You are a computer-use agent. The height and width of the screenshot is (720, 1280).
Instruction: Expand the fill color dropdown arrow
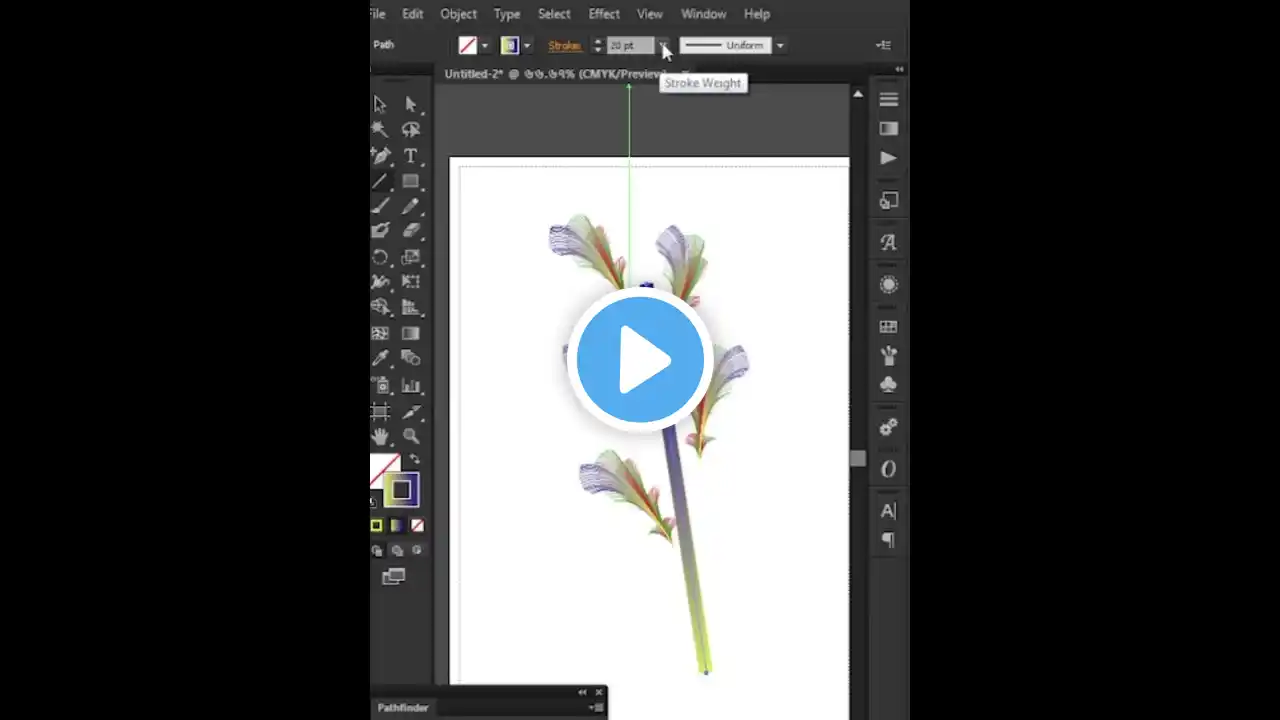[485, 45]
